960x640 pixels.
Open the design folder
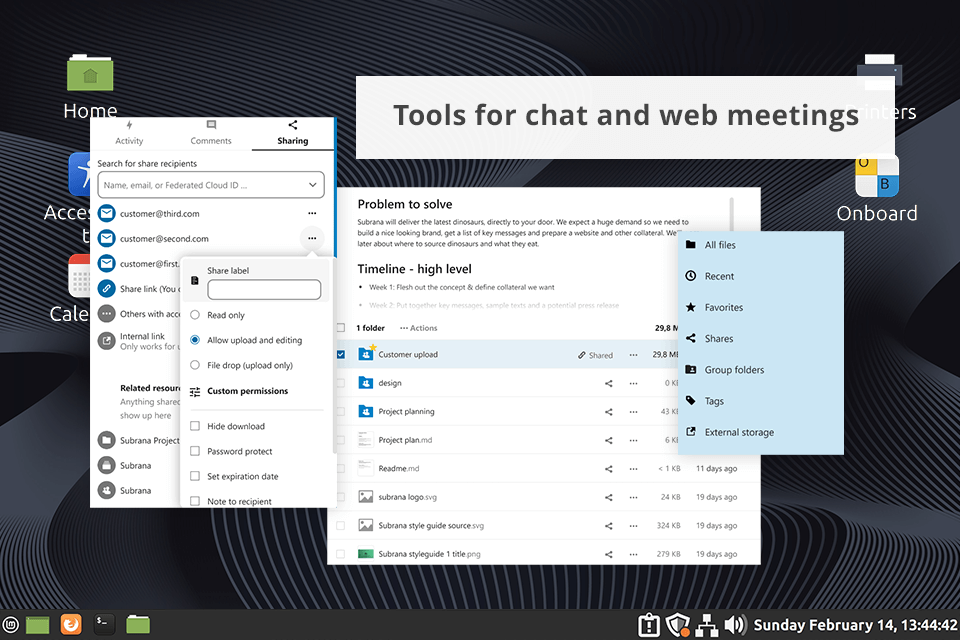[389, 383]
